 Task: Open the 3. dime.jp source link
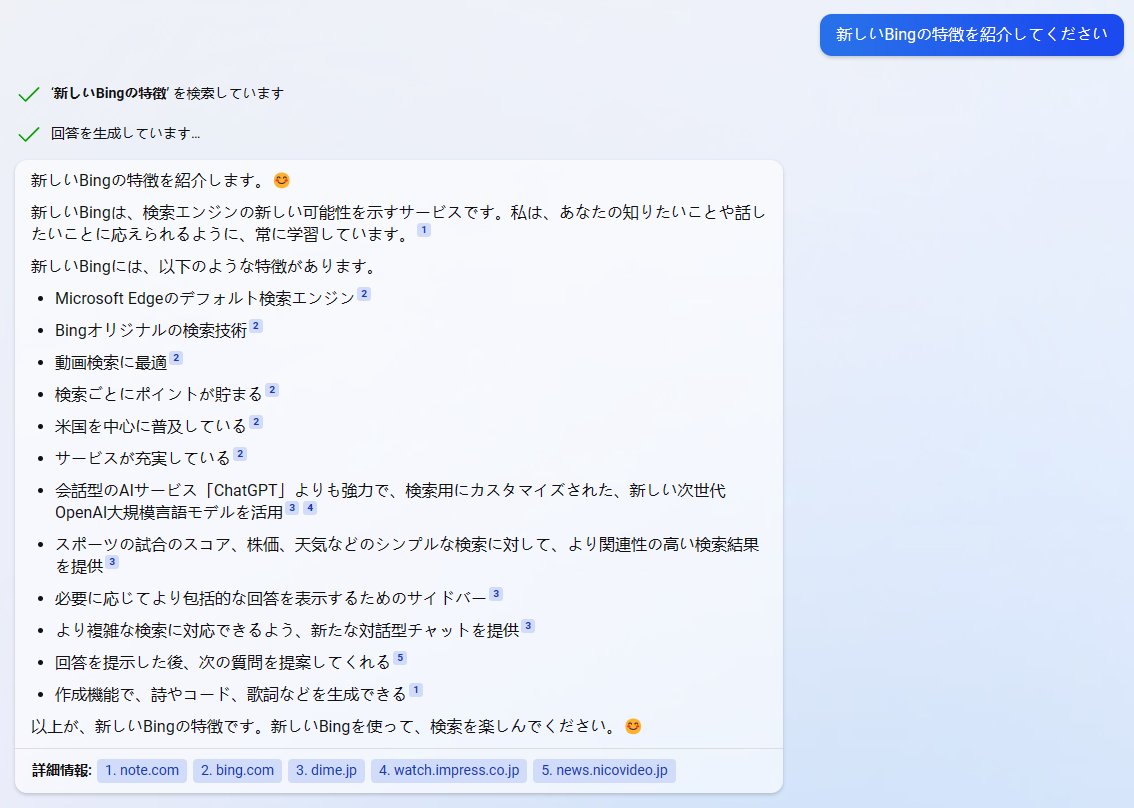point(326,770)
